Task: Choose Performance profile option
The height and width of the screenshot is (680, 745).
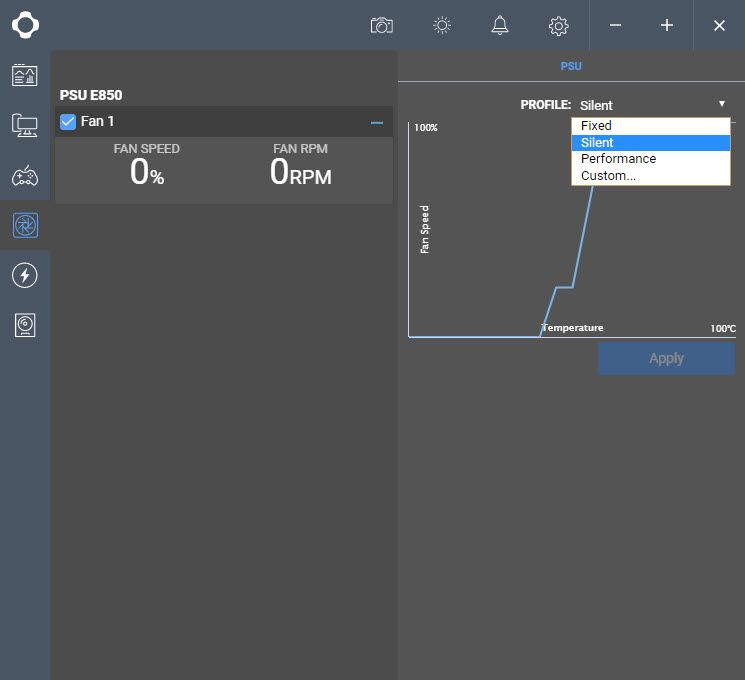Action: pos(650,159)
